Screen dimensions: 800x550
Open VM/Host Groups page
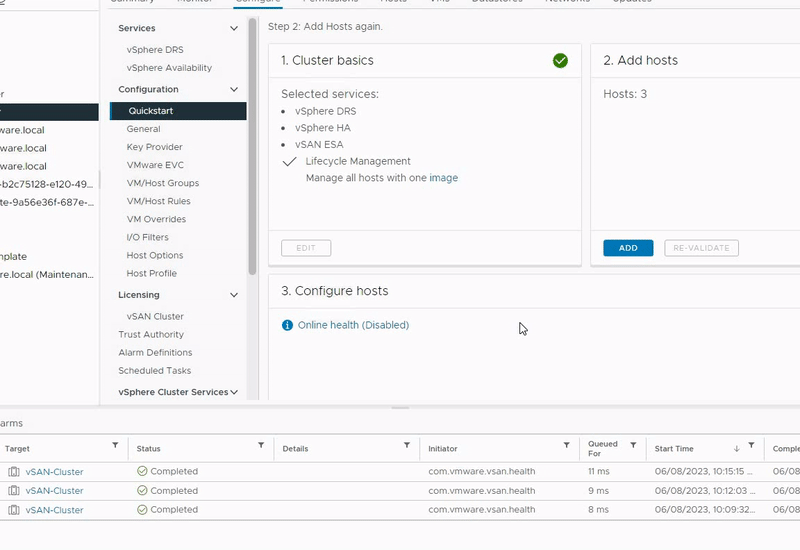coord(163,183)
